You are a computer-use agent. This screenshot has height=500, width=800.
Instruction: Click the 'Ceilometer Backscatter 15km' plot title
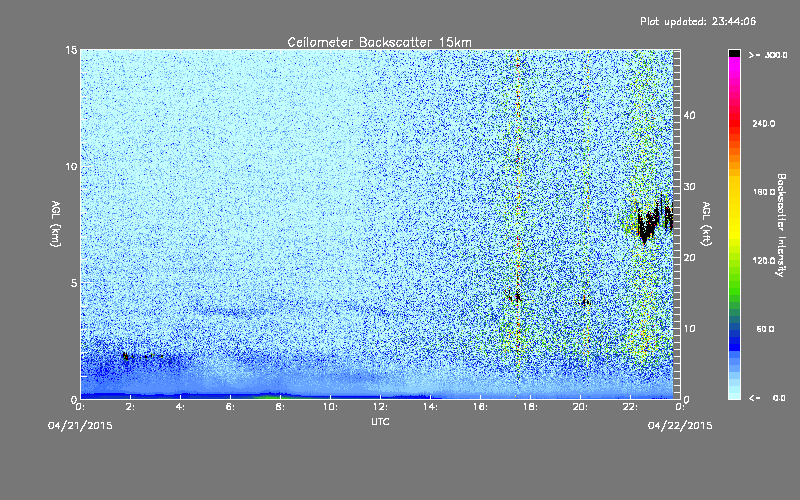click(380, 42)
